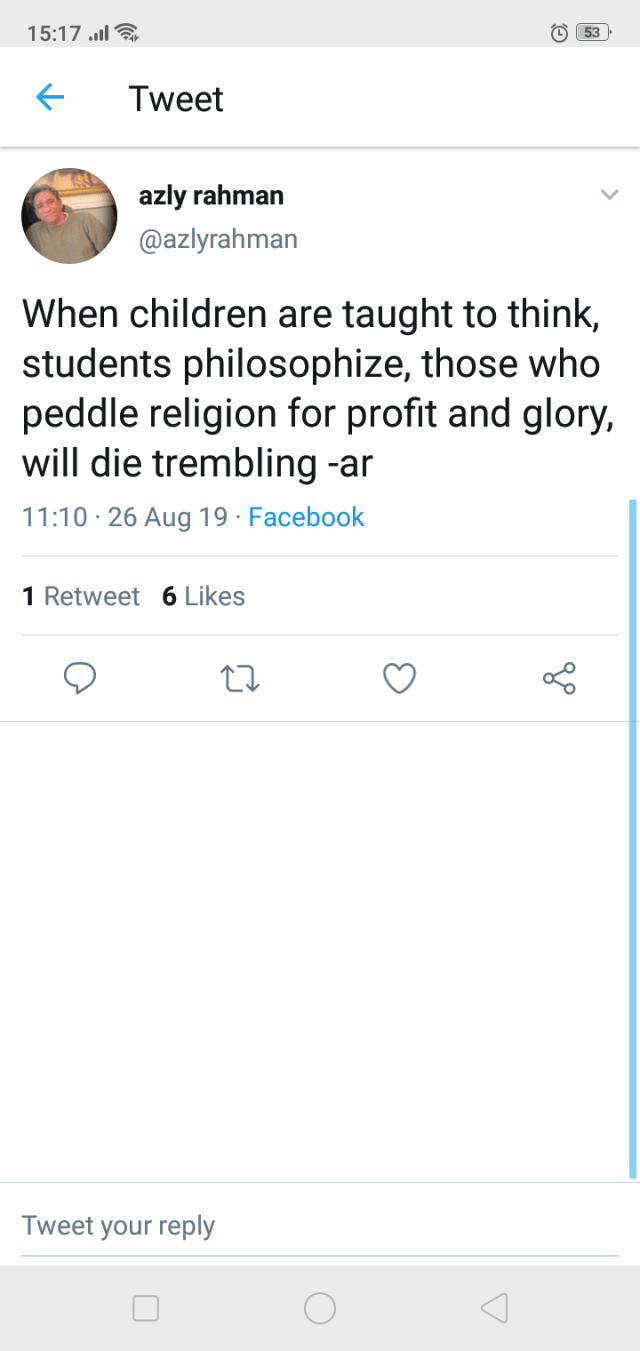View the 1 Retweet list

[81, 596]
